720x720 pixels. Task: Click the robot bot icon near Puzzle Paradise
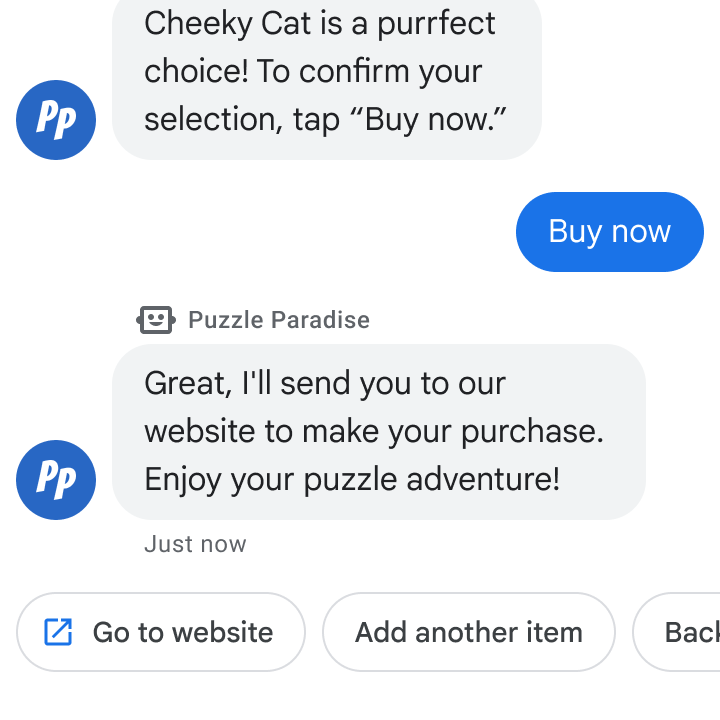pos(155,320)
